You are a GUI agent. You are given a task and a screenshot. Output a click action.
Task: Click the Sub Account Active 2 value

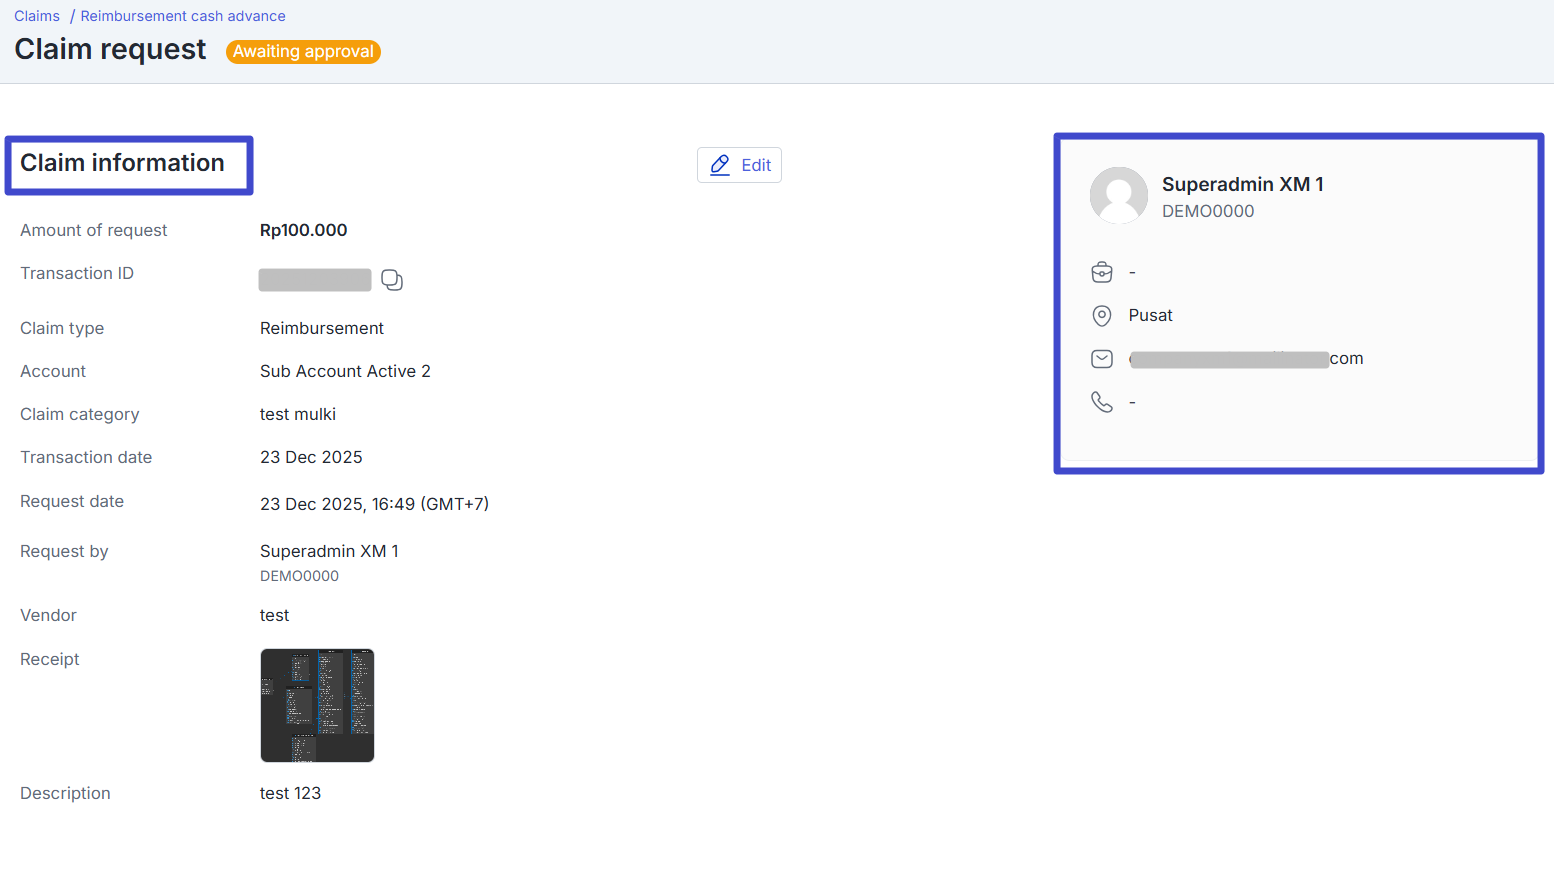pyautogui.click(x=345, y=371)
